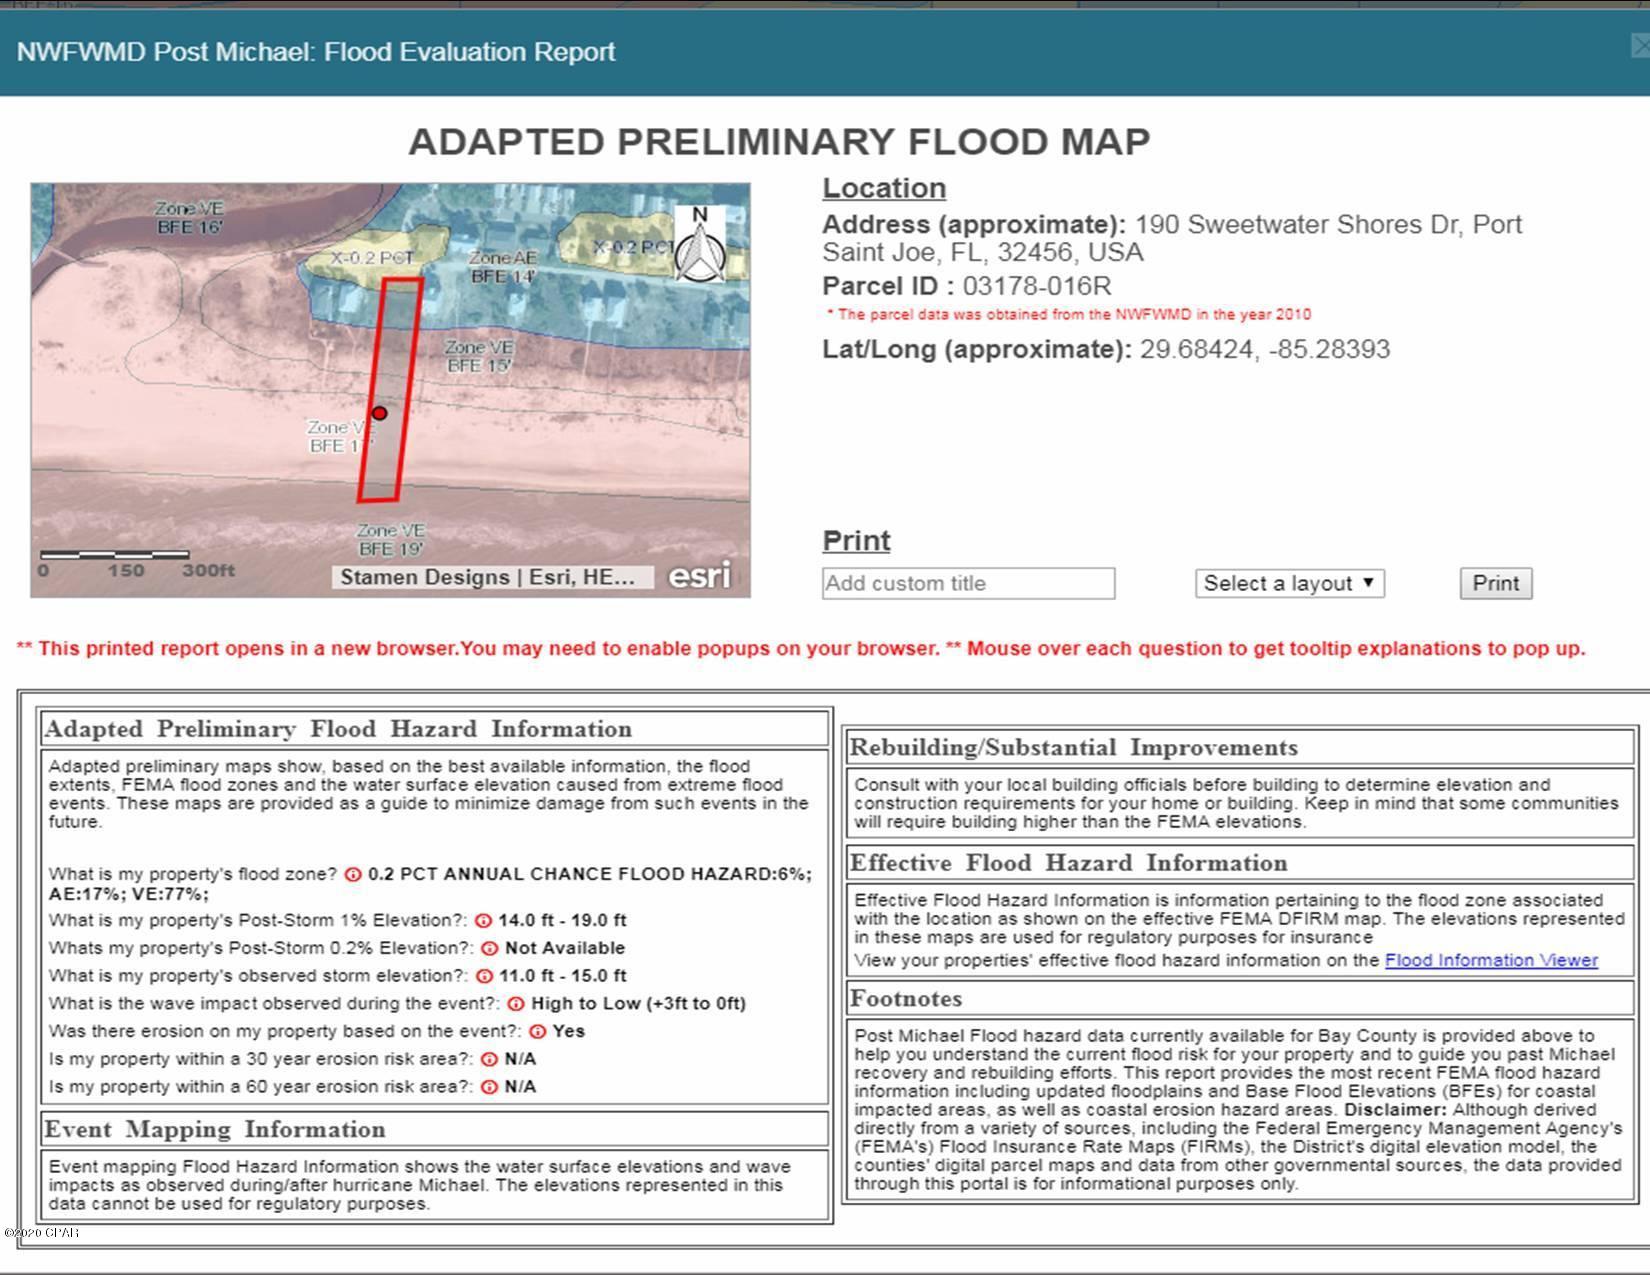
Task: Click the Zone AE BFE 14' map label
Action: click(x=502, y=267)
